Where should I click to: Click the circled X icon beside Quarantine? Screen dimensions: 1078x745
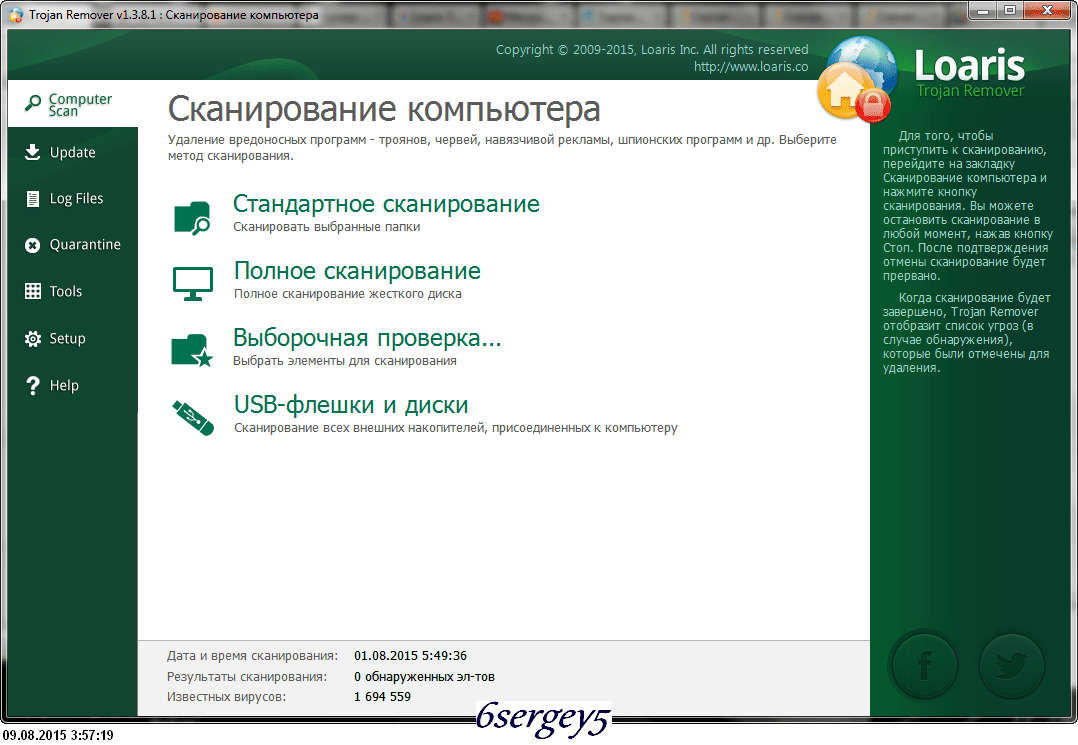click(x=32, y=245)
